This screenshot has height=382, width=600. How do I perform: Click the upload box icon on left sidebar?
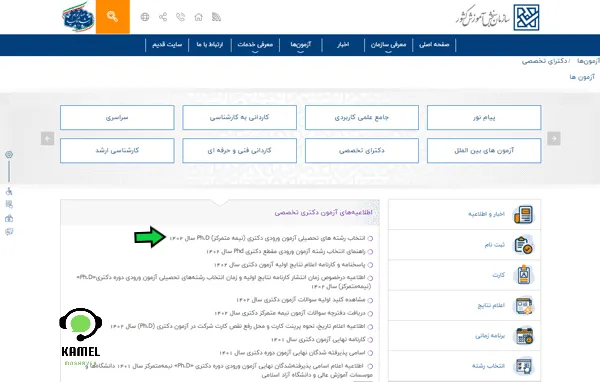(9, 218)
